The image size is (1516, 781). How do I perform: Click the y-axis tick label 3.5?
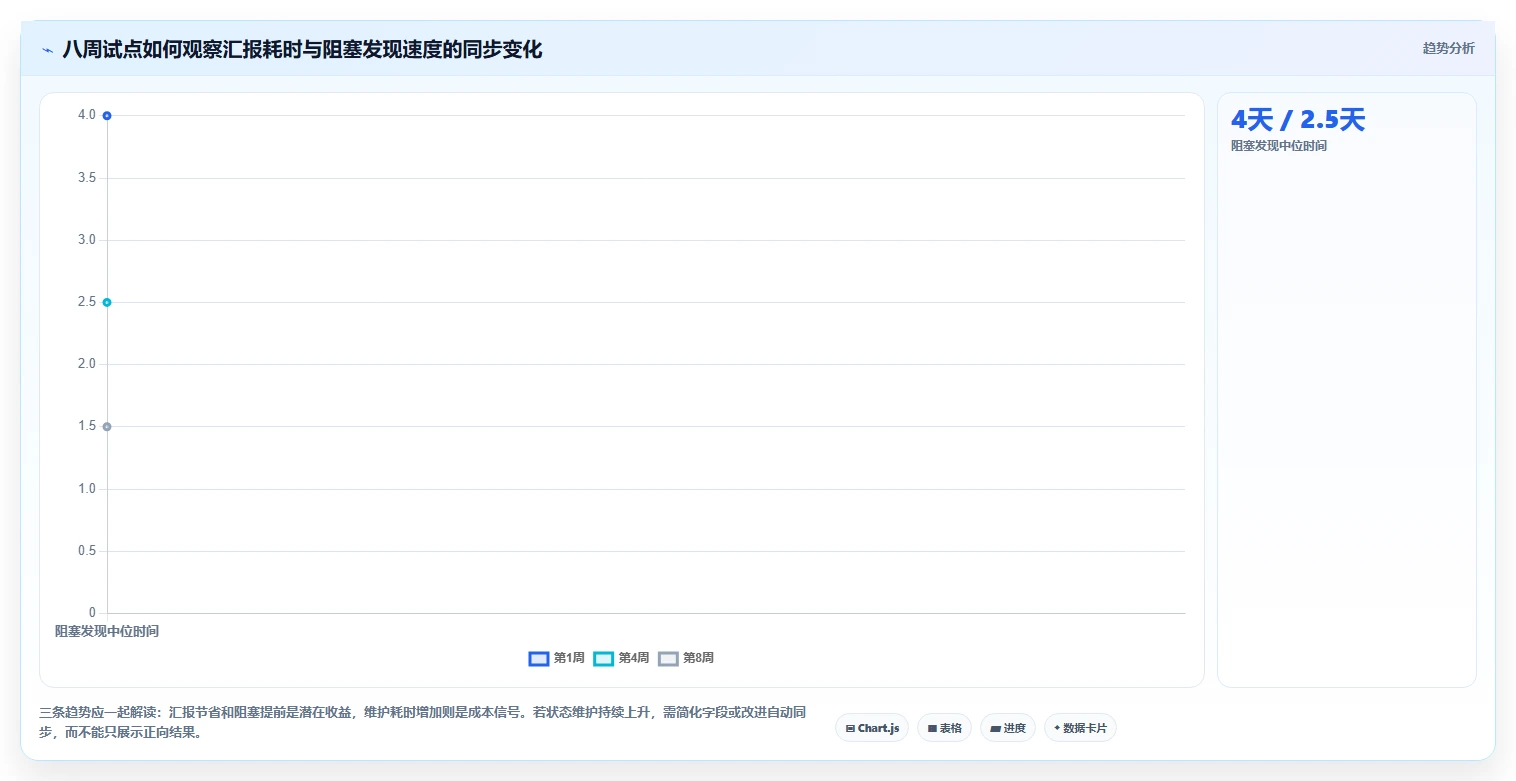87,178
